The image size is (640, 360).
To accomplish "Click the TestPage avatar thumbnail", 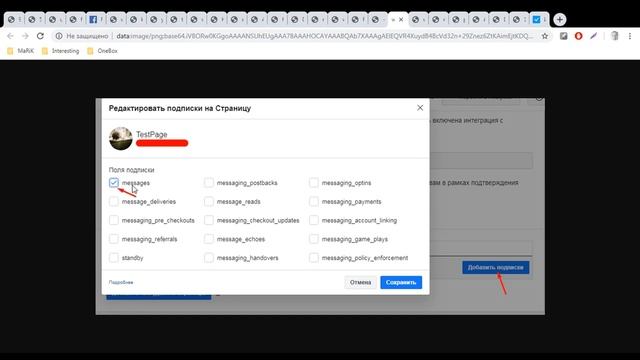I will point(121,138).
